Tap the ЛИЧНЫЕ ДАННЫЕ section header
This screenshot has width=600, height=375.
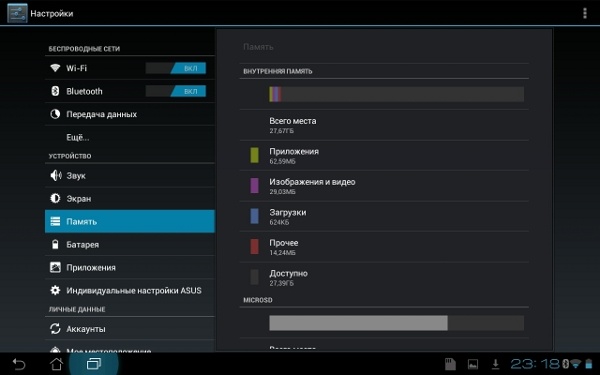(77, 309)
